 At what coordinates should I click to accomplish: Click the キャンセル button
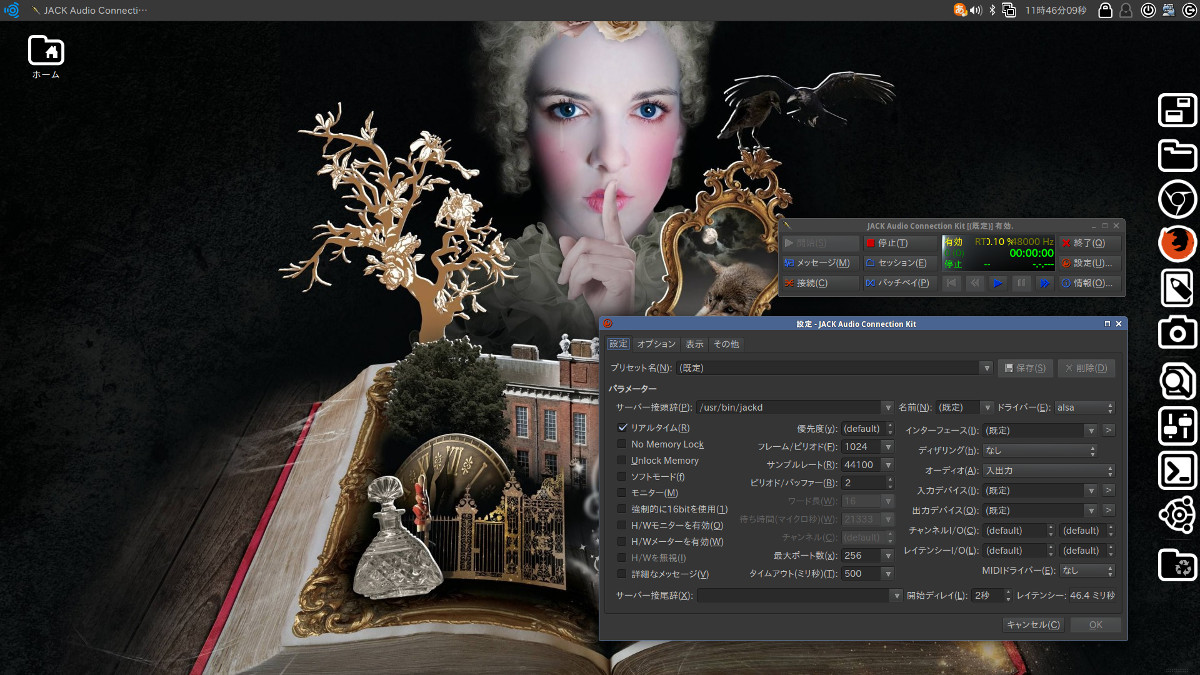1034,625
